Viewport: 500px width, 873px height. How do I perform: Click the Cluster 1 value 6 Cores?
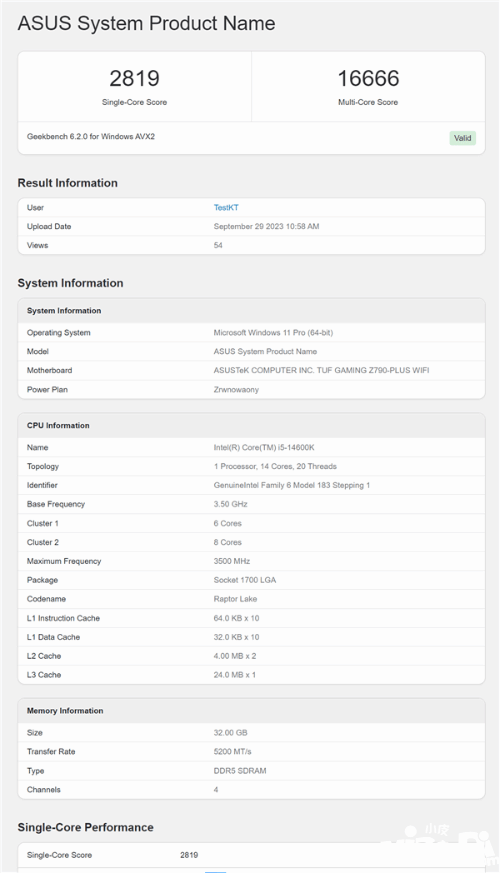[227, 523]
